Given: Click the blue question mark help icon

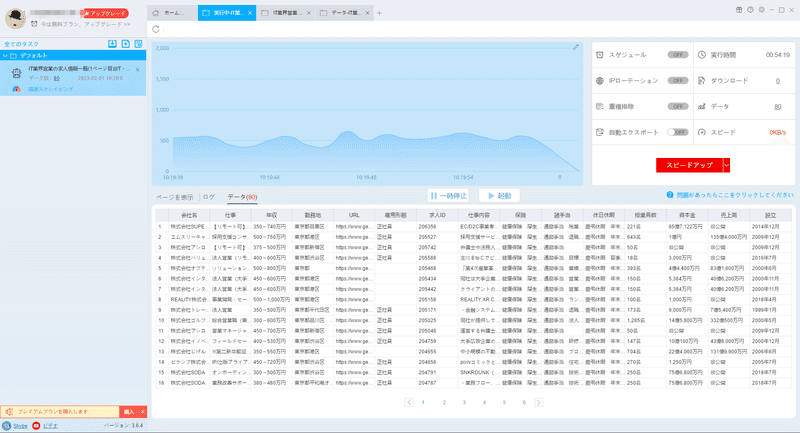Looking at the screenshot, I should click(x=670, y=195).
